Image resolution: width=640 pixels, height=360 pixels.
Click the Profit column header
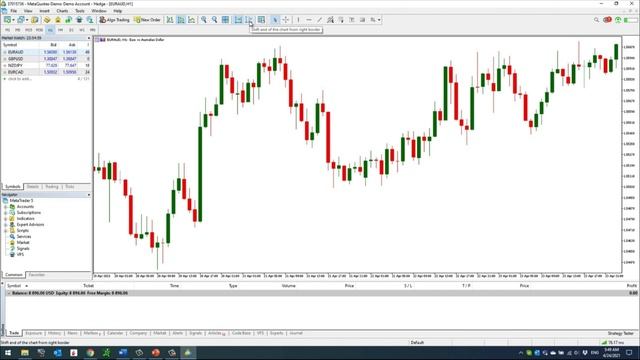631,286
